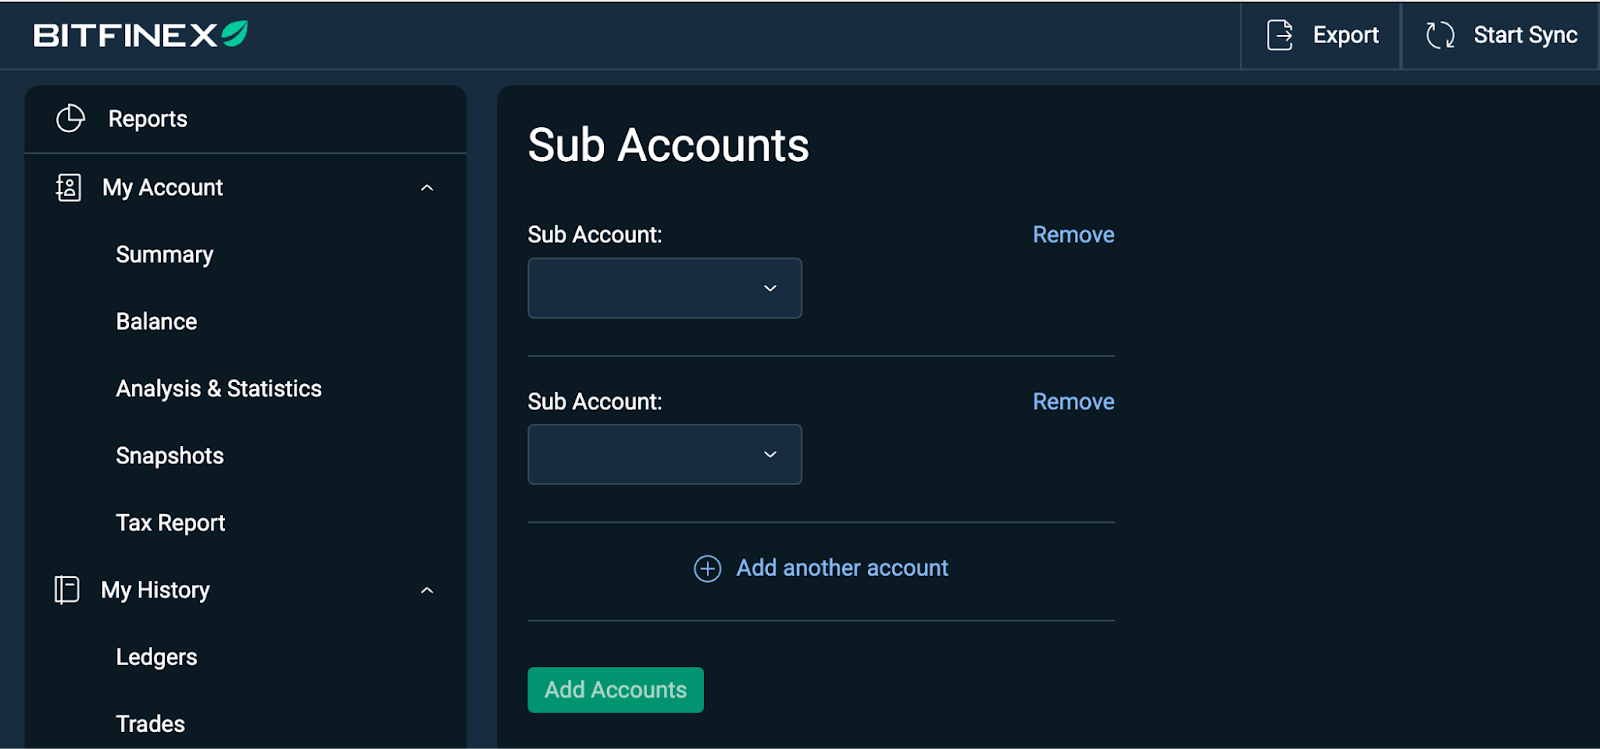Click the My History book icon

coord(67,590)
